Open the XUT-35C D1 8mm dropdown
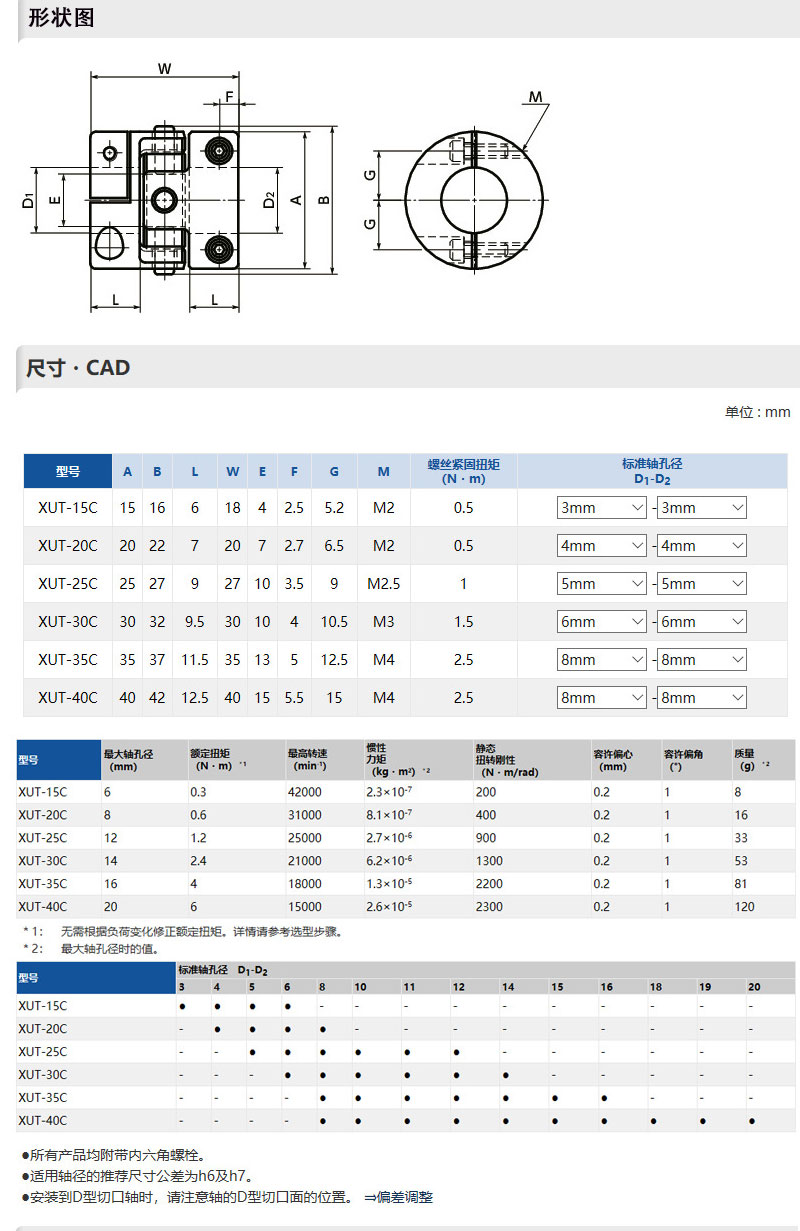Screen dimensions: 800x1231 tap(602, 660)
